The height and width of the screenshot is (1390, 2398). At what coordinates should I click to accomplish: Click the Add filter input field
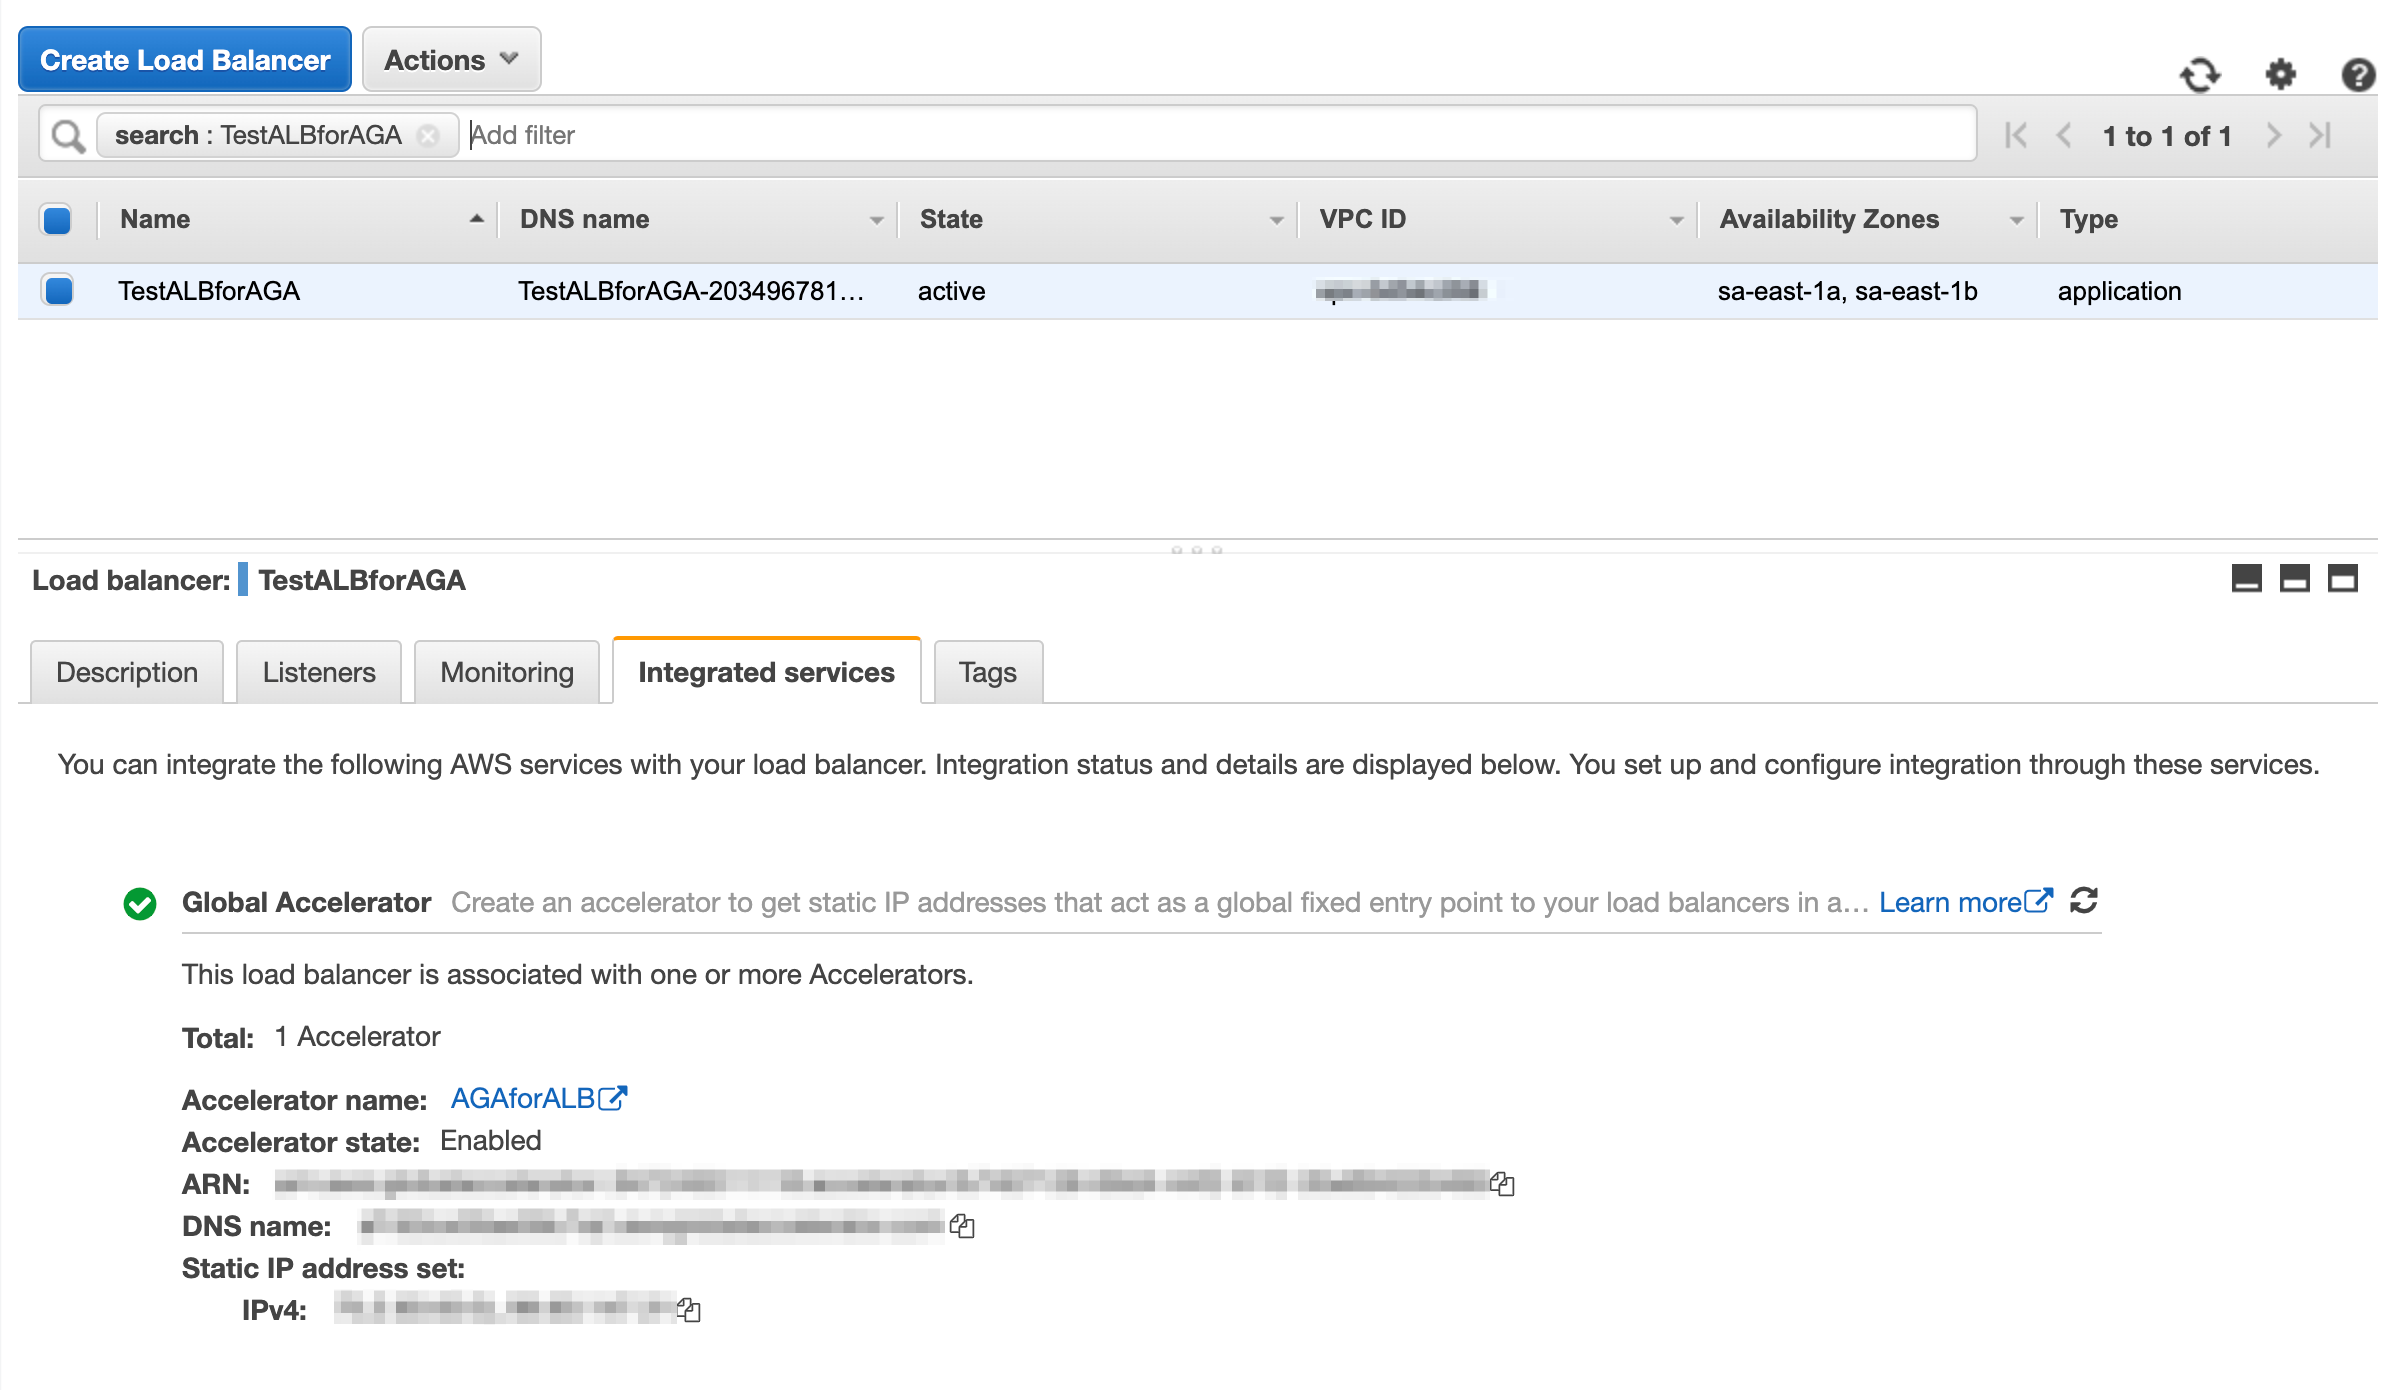click(x=1200, y=135)
